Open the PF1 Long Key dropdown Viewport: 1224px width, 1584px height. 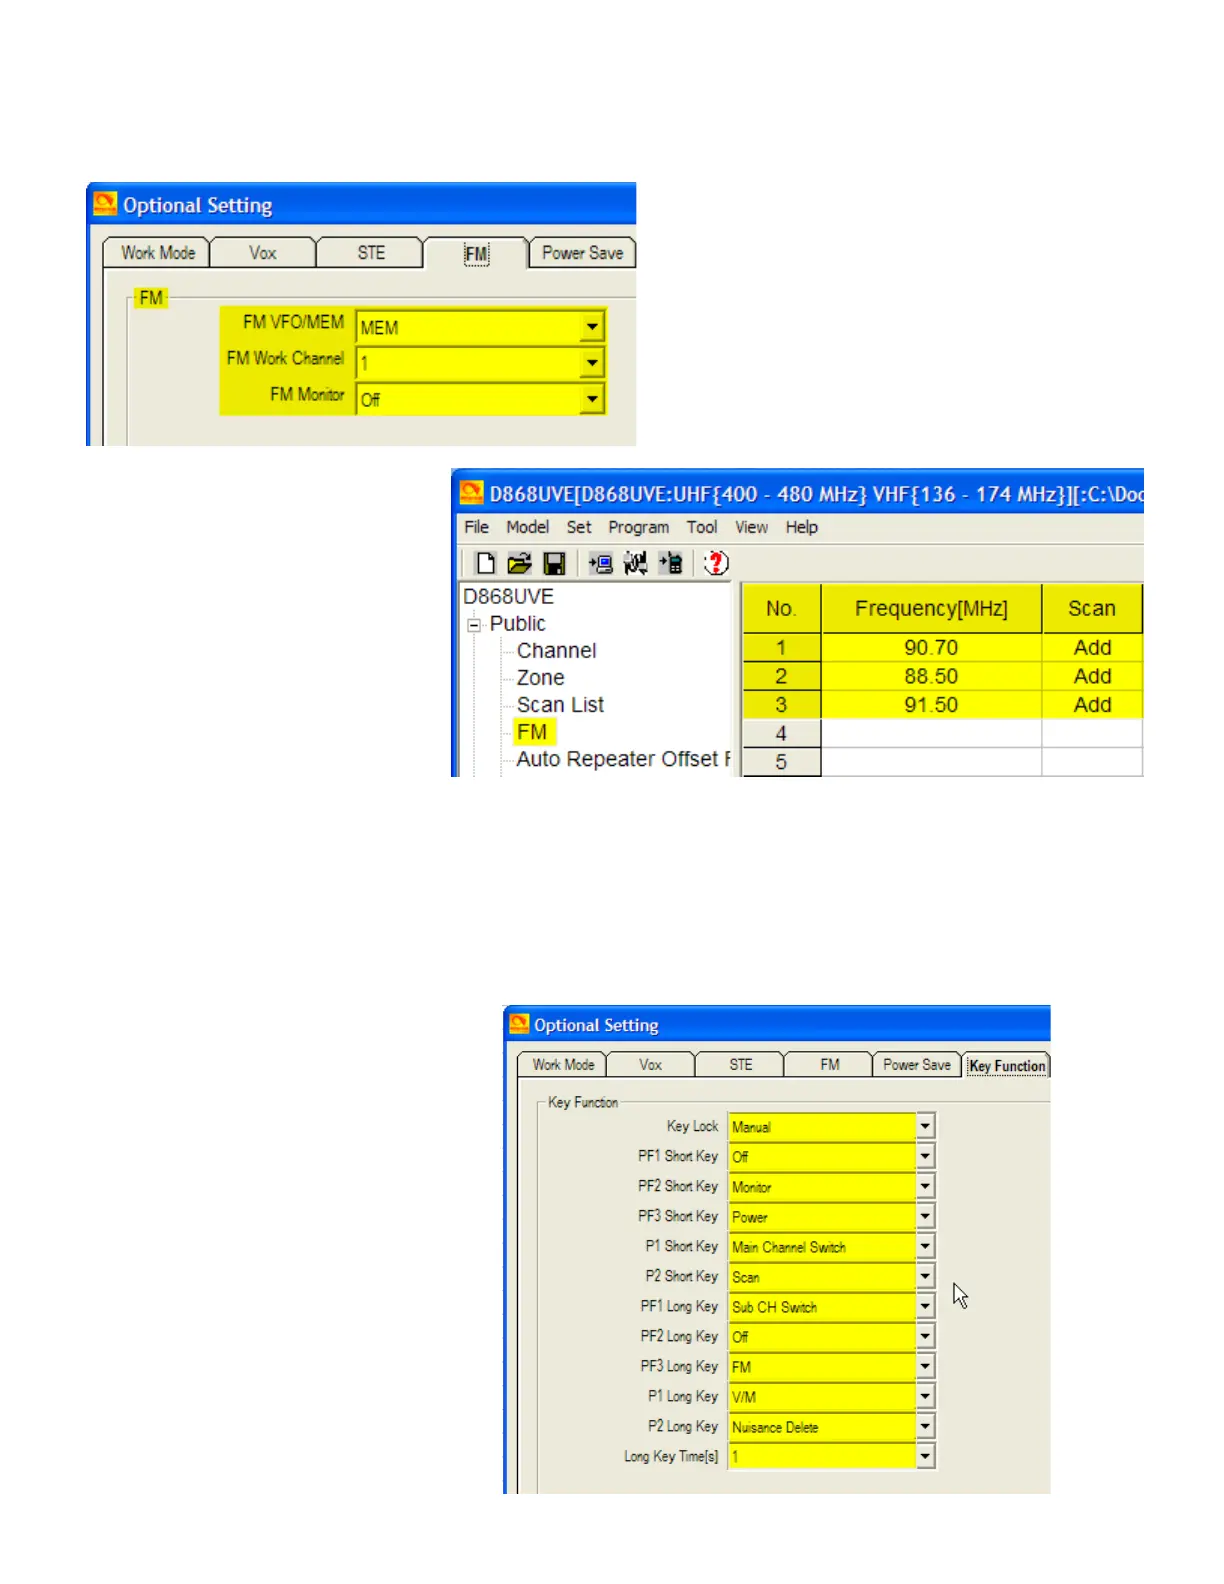coord(925,1306)
